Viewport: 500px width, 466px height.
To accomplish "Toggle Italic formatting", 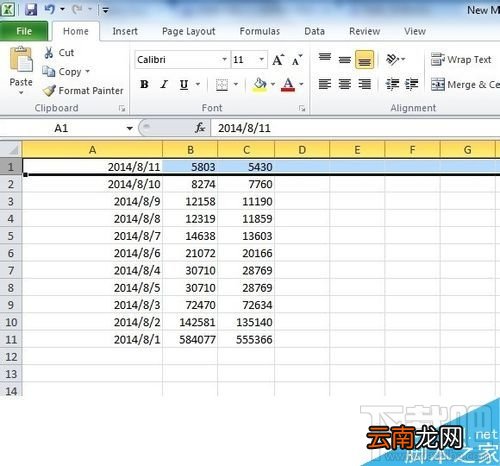I will (x=164, y=85).
